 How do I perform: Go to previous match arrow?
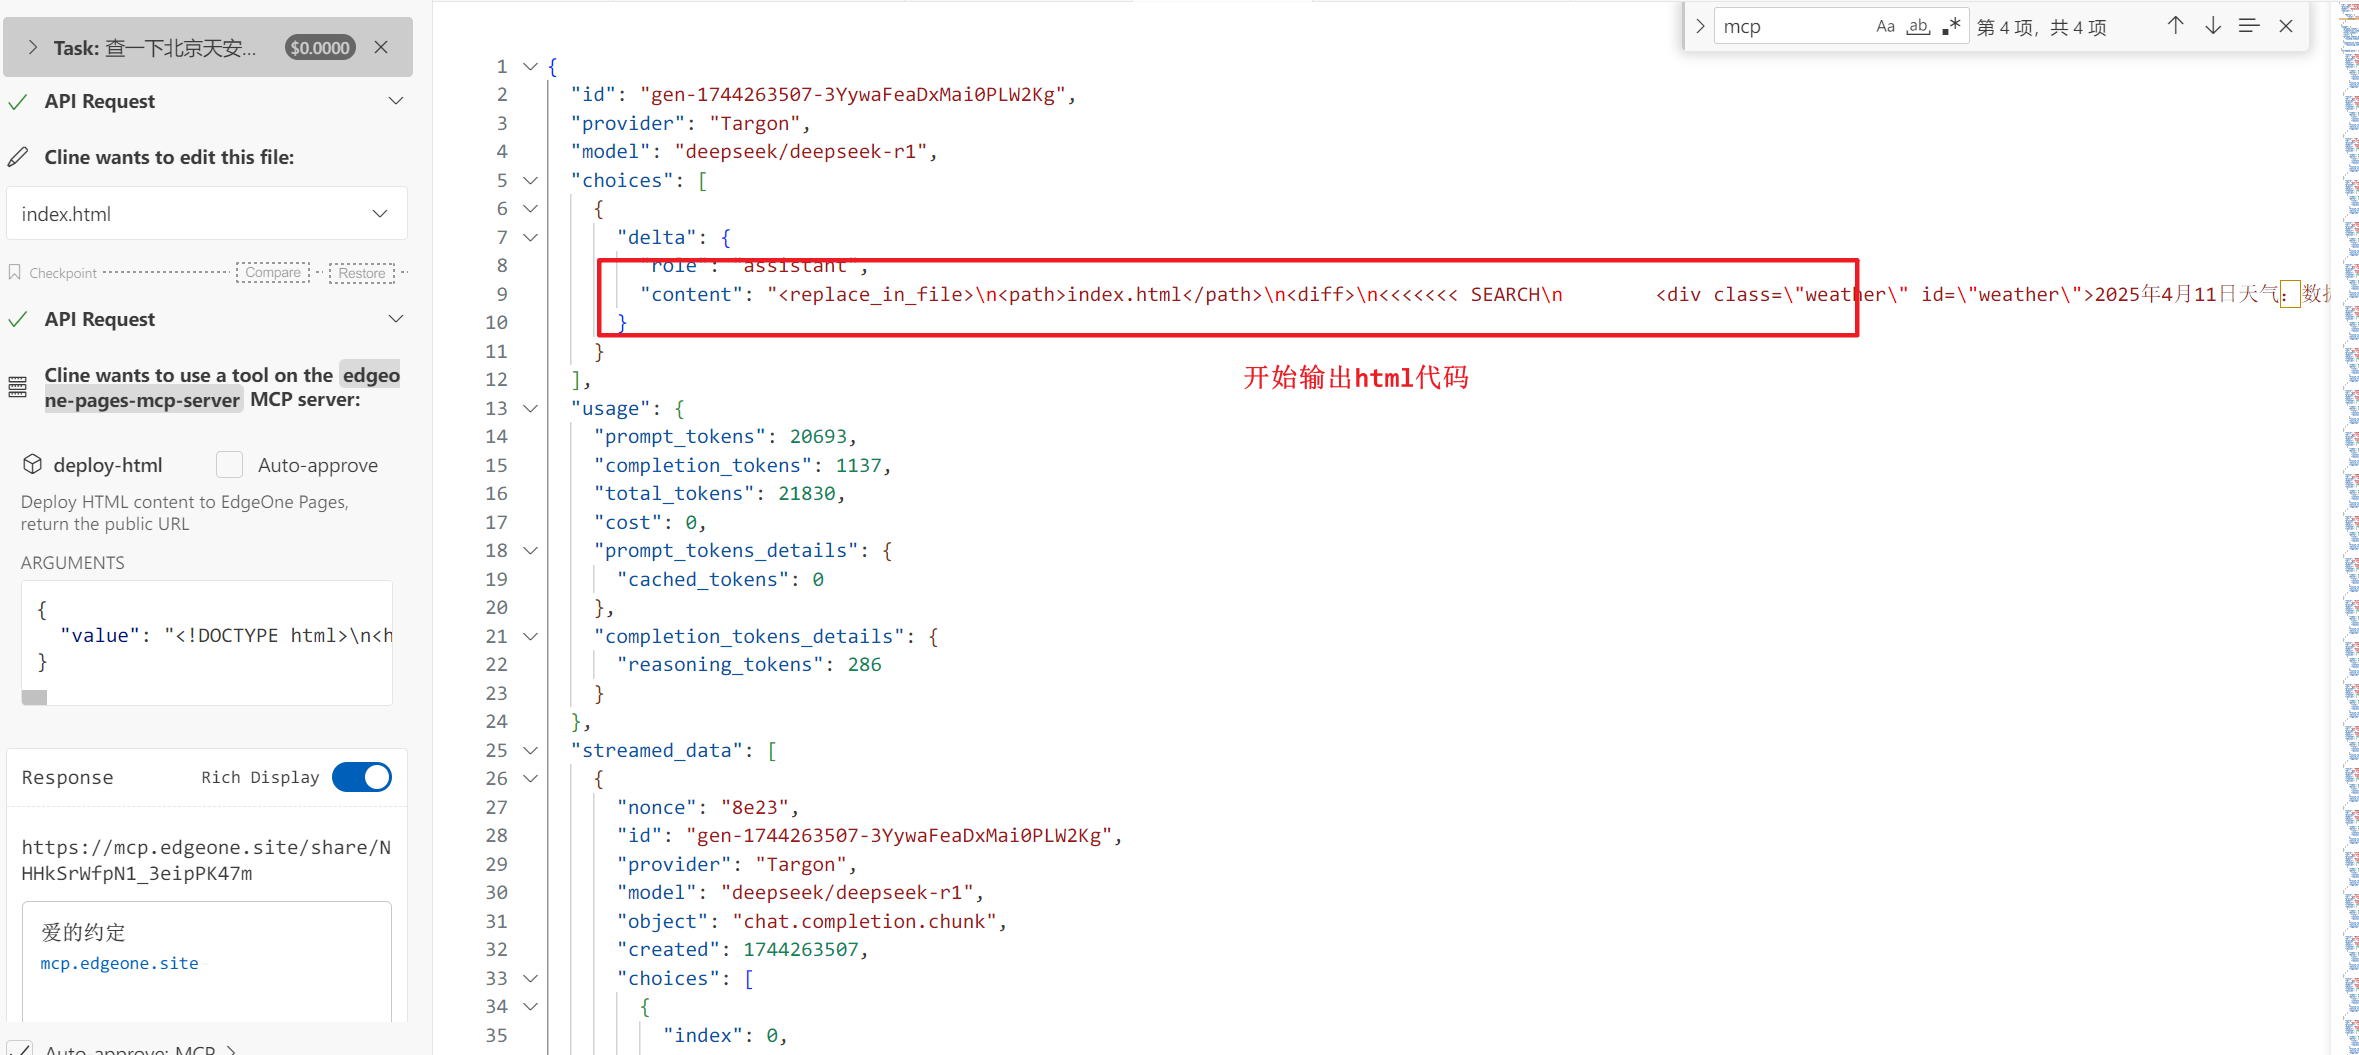2175,26
